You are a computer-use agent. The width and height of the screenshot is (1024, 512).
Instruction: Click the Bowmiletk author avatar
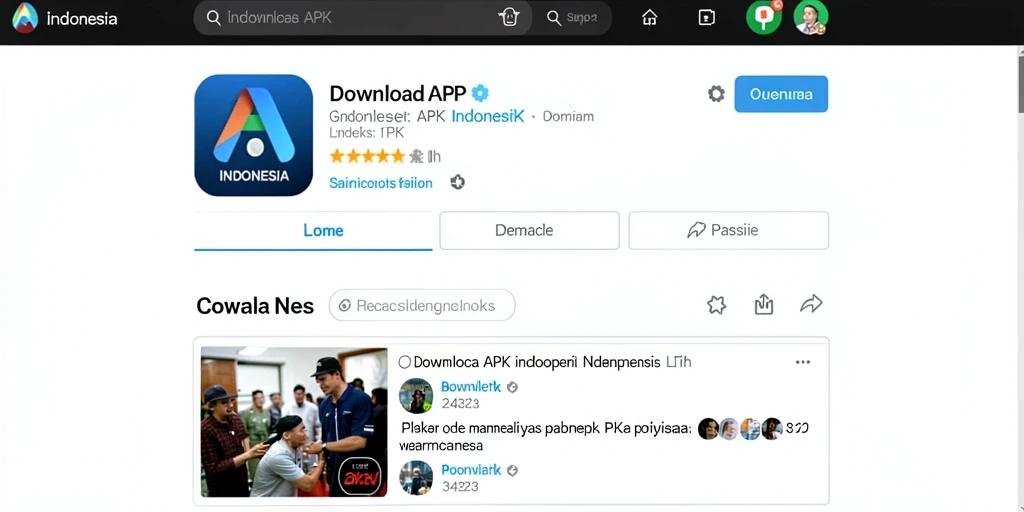pyautogui.click(x=416, y=395)
